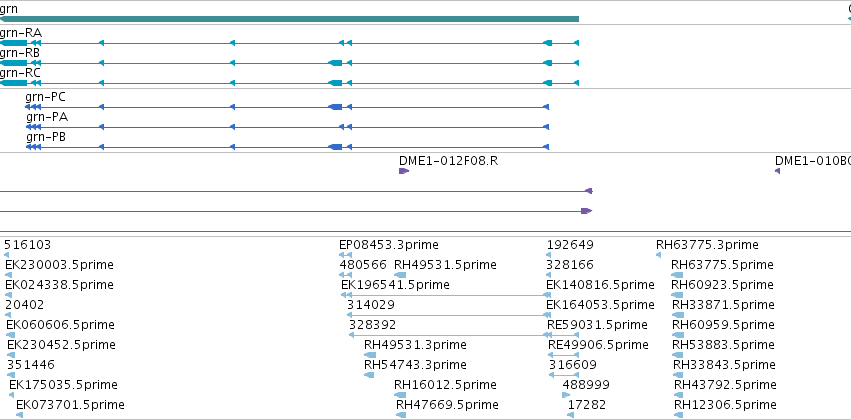Click EK164053.5prime EST label

click(x=601, y=305)
